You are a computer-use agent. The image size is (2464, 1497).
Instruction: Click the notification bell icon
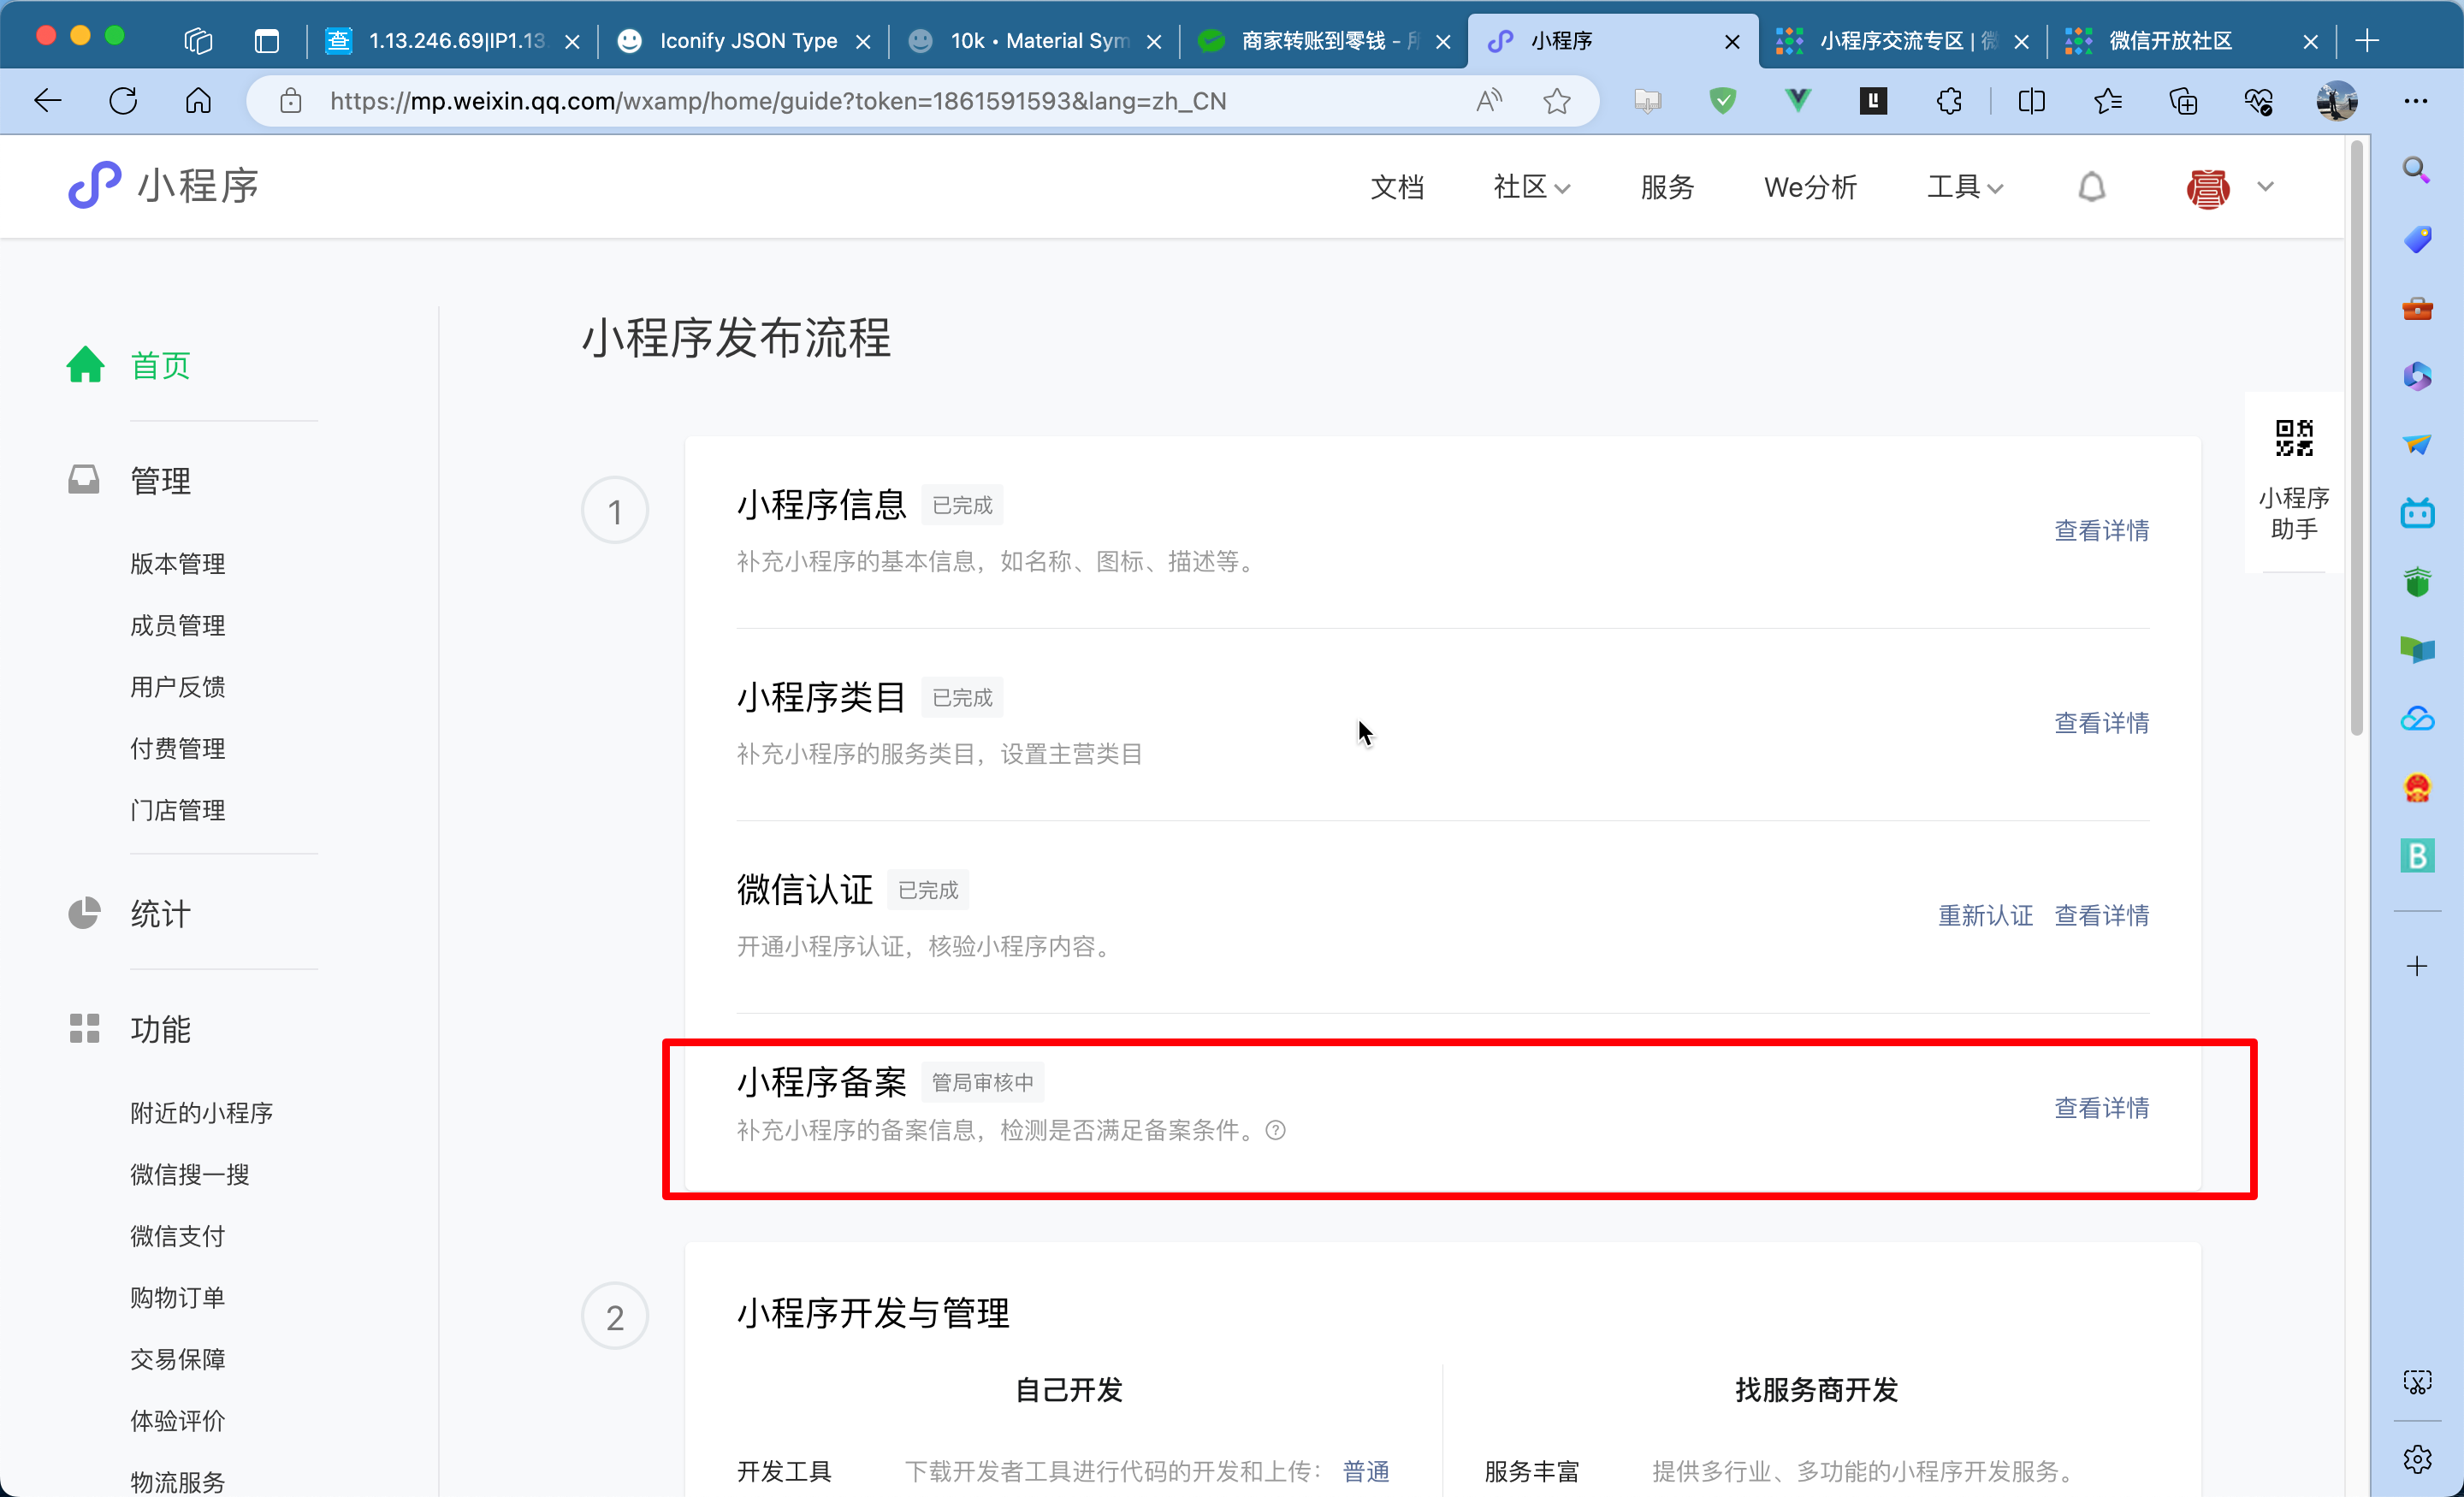[x=2091, y=187]
